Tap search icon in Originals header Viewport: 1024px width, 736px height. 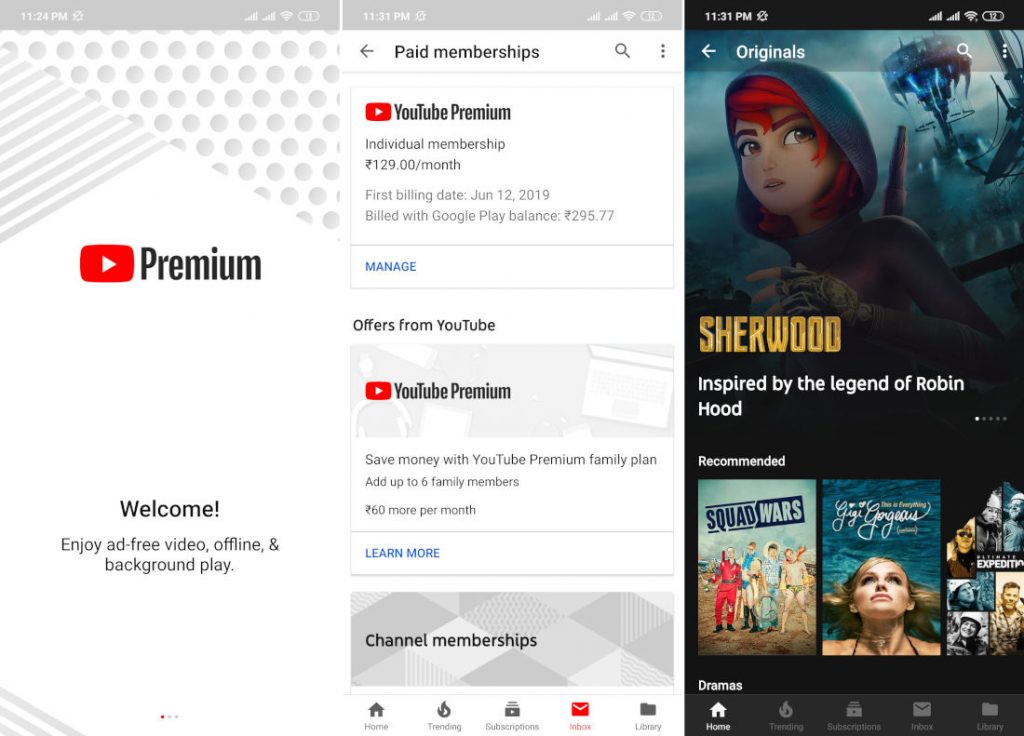(x=964, y=50)
